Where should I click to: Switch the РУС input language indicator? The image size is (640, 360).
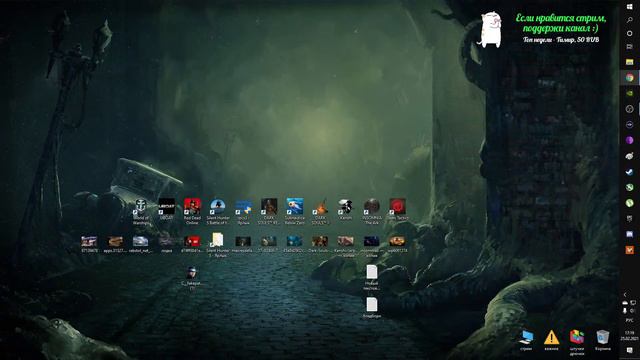pos(630,321)
